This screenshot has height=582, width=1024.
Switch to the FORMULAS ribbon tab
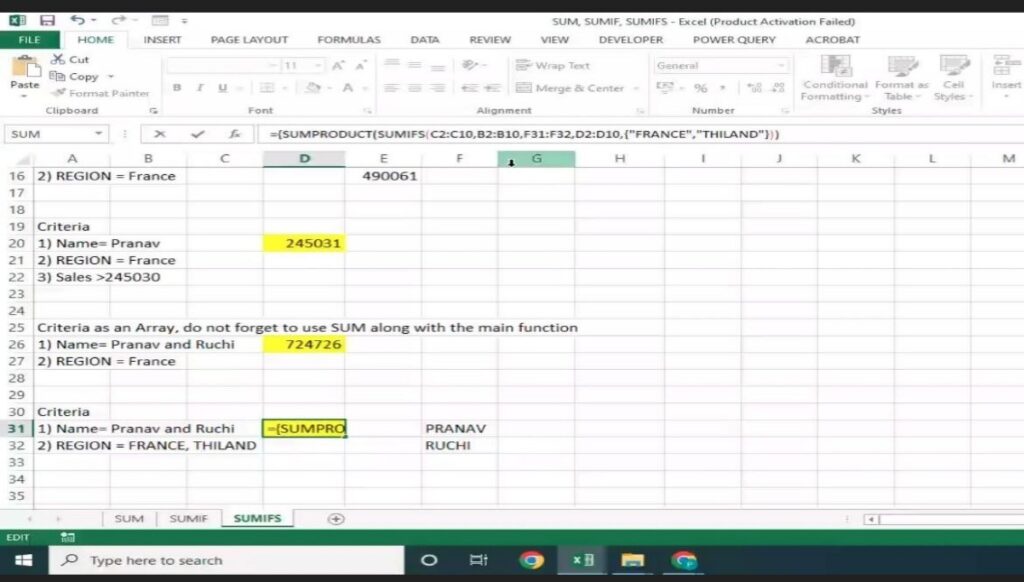click(349, 40)
